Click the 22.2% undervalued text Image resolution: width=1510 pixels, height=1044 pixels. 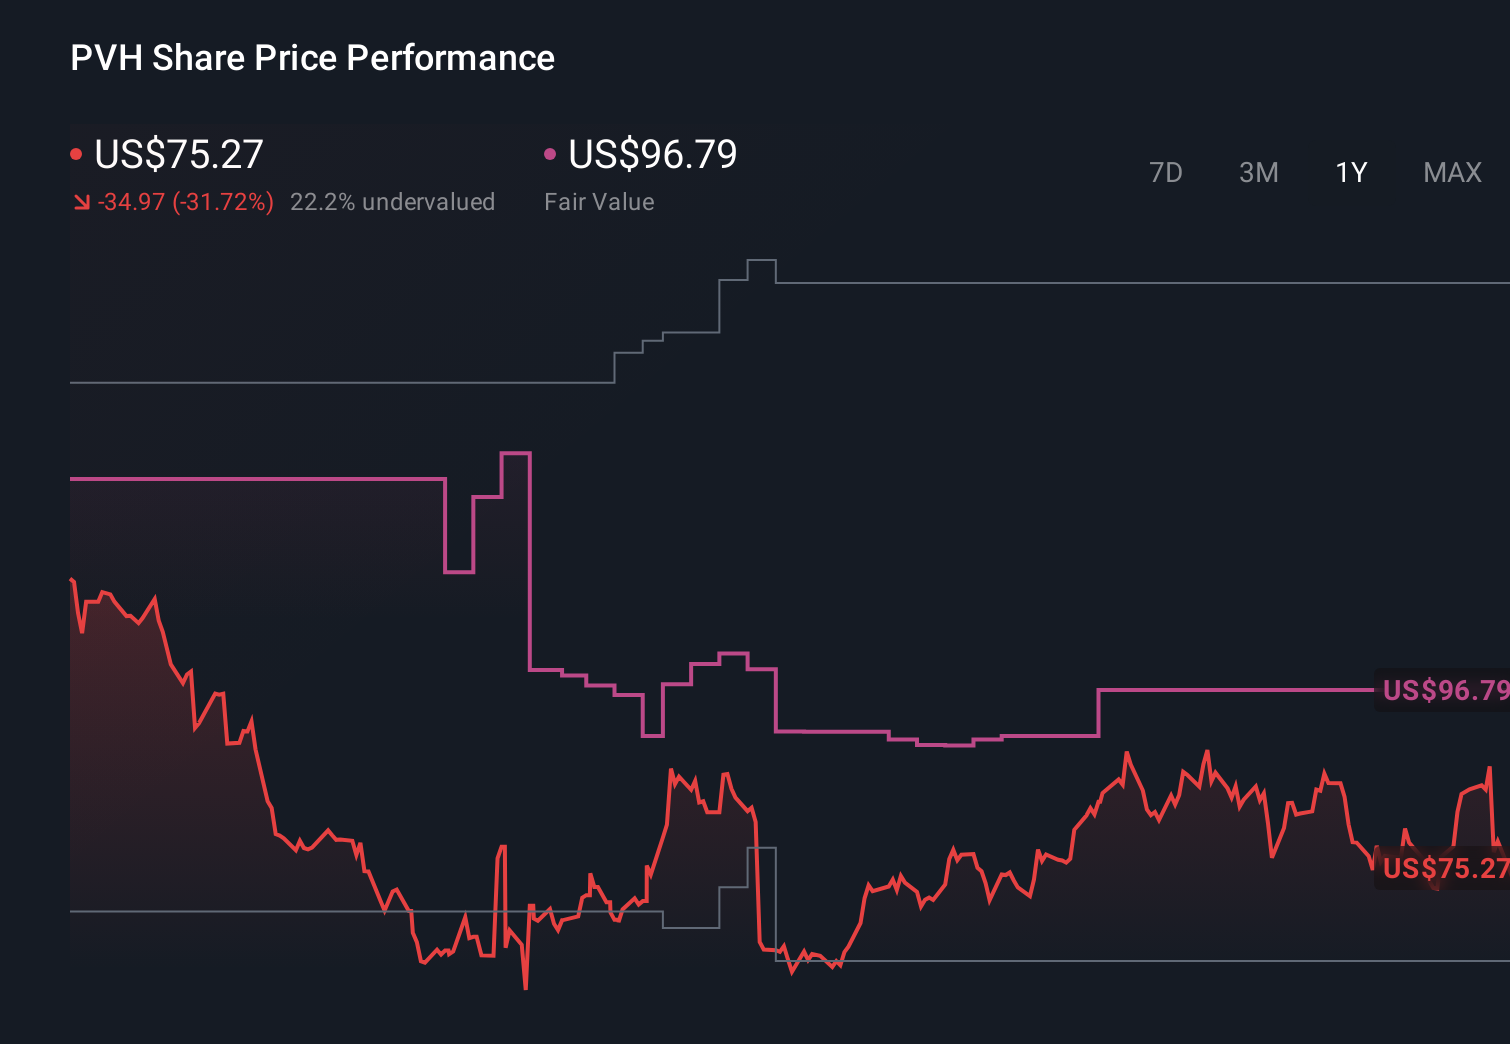[x=393, y=201]
